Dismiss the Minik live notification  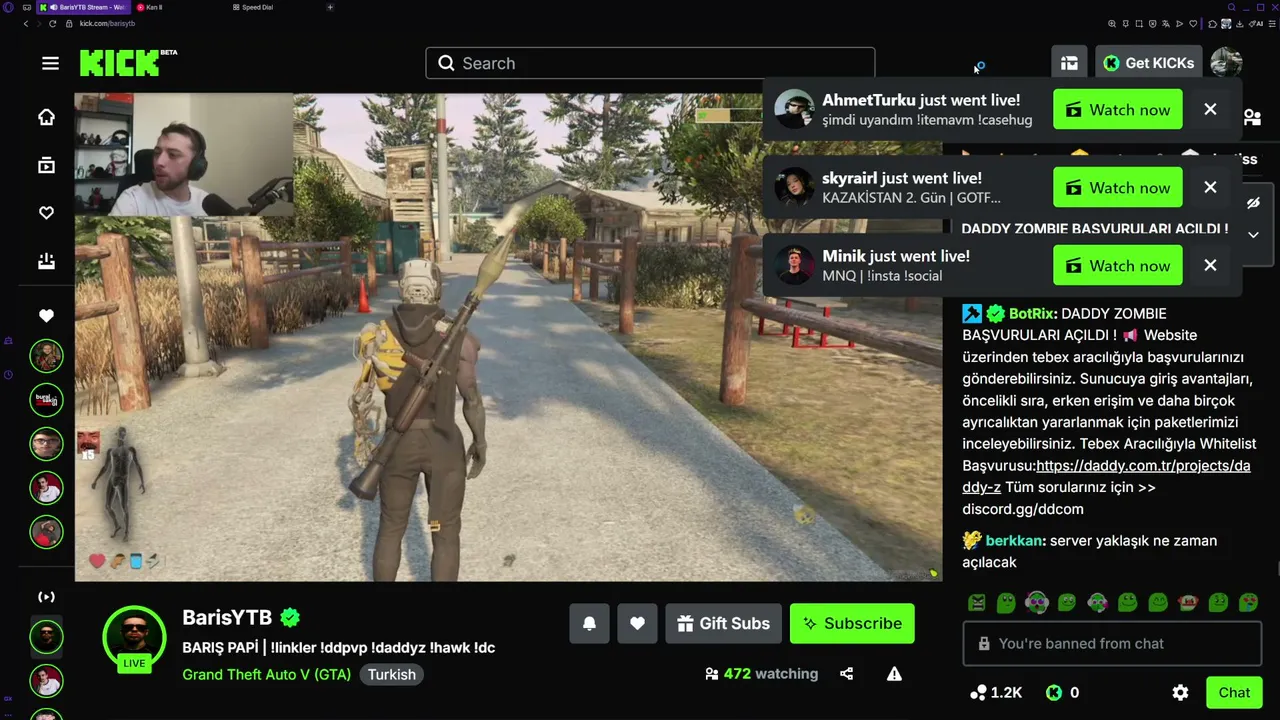pyautogui.click(x=1210, y=266)
